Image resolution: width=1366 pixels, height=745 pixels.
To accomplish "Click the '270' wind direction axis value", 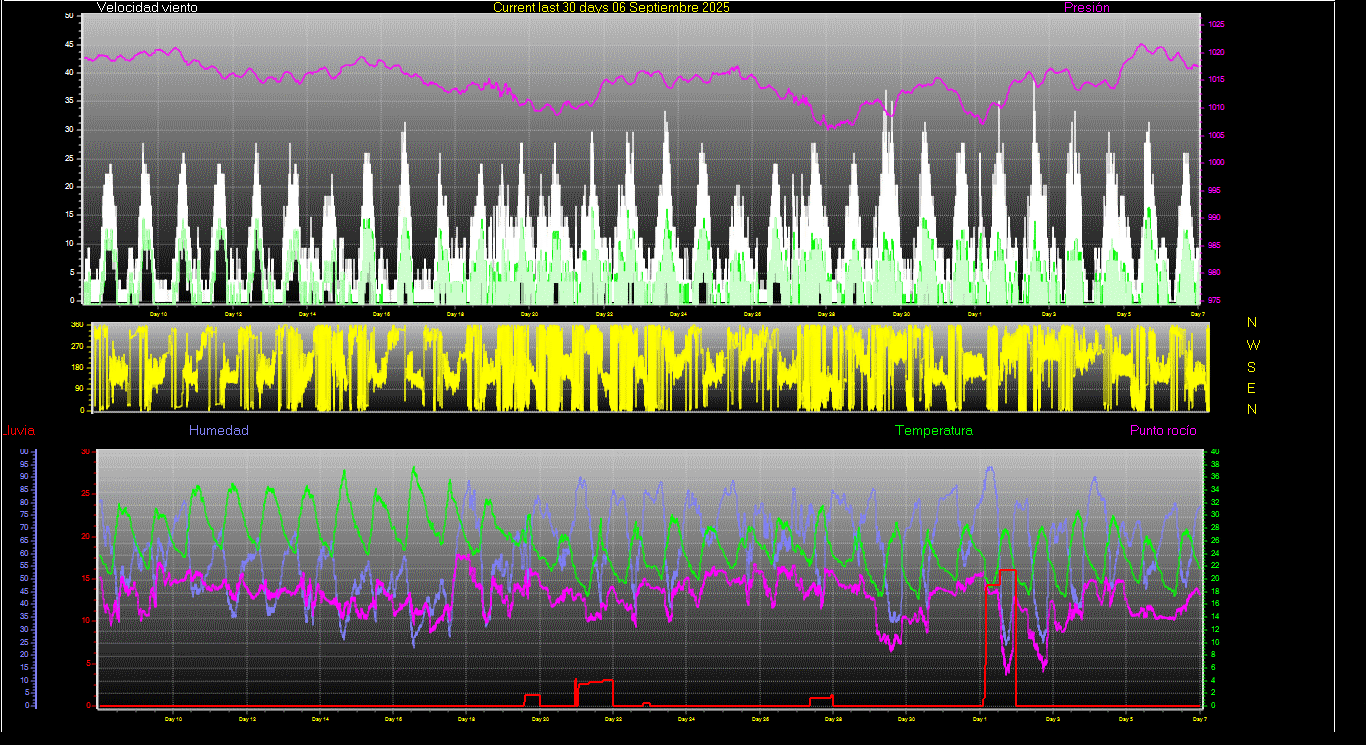I will (76, 346).
